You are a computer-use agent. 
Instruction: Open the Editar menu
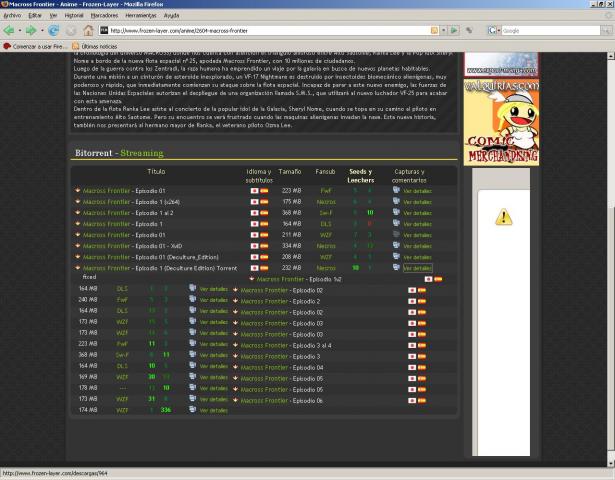35,15
